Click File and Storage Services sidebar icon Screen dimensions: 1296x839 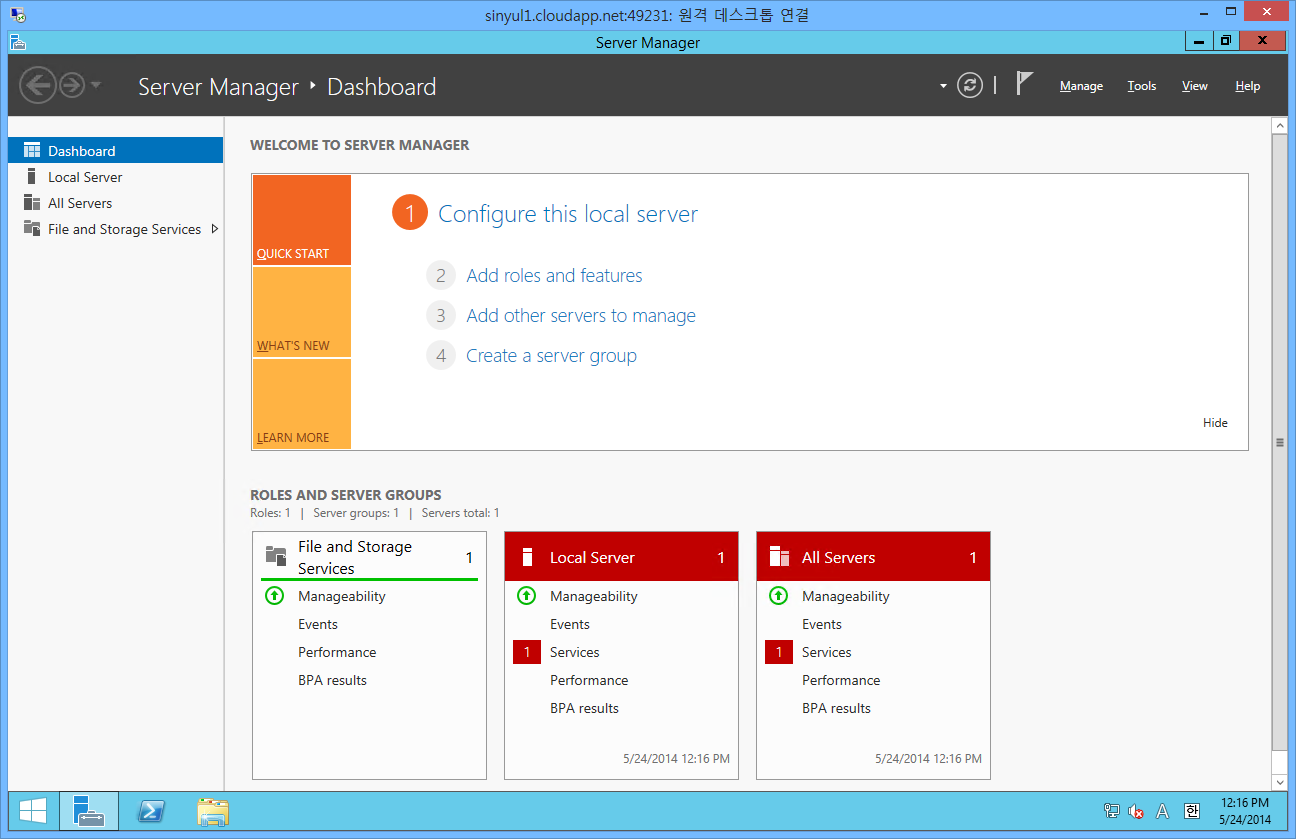[32, 229]
